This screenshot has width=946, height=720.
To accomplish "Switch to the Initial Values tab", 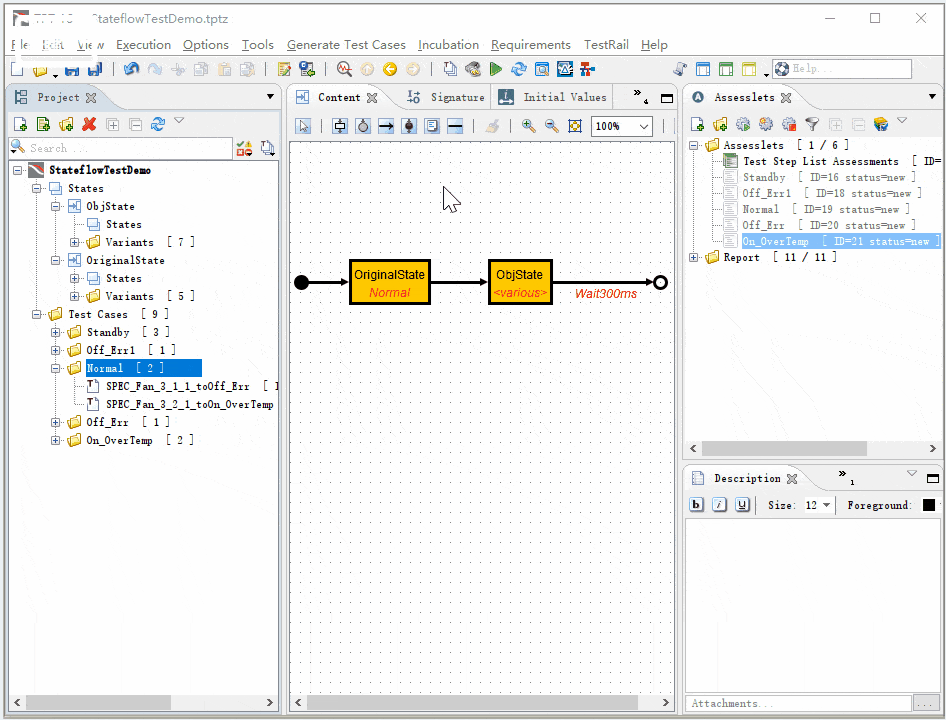I will (x=553, y=97).
